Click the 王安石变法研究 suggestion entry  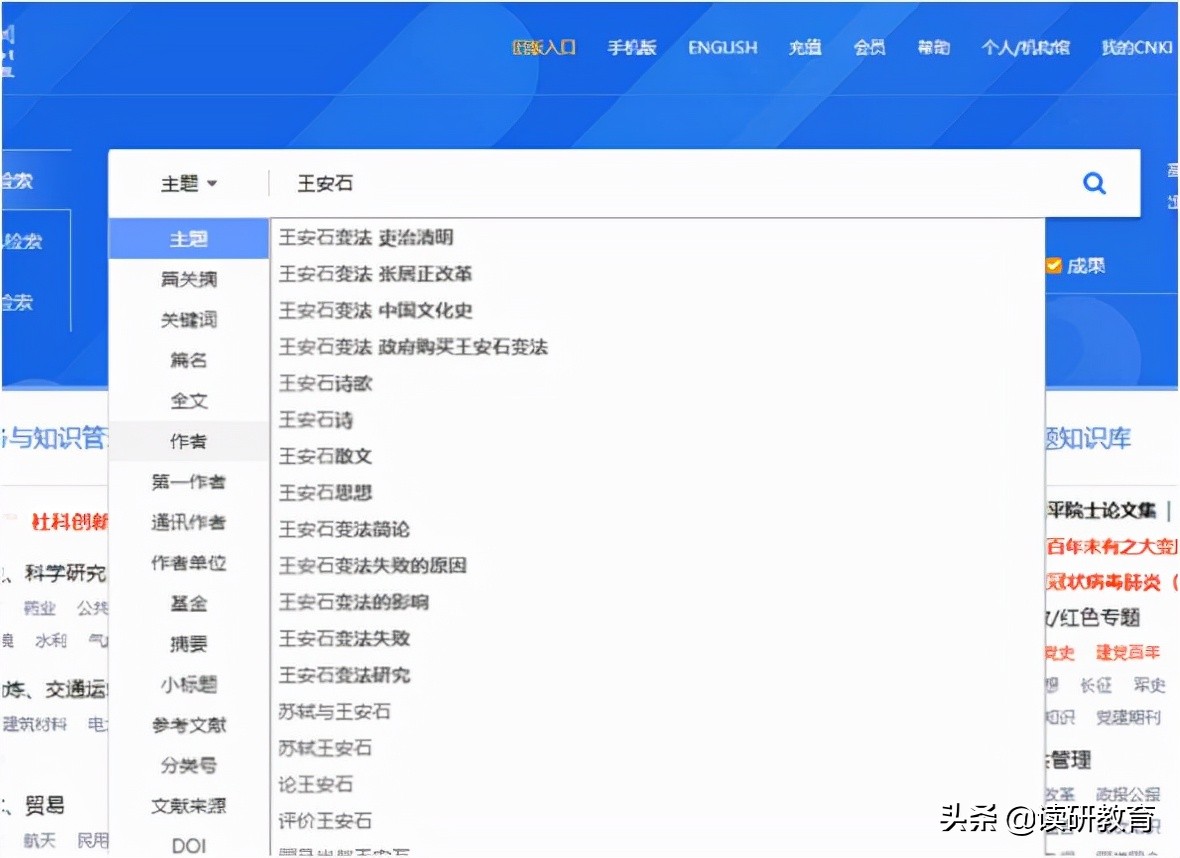345,675
